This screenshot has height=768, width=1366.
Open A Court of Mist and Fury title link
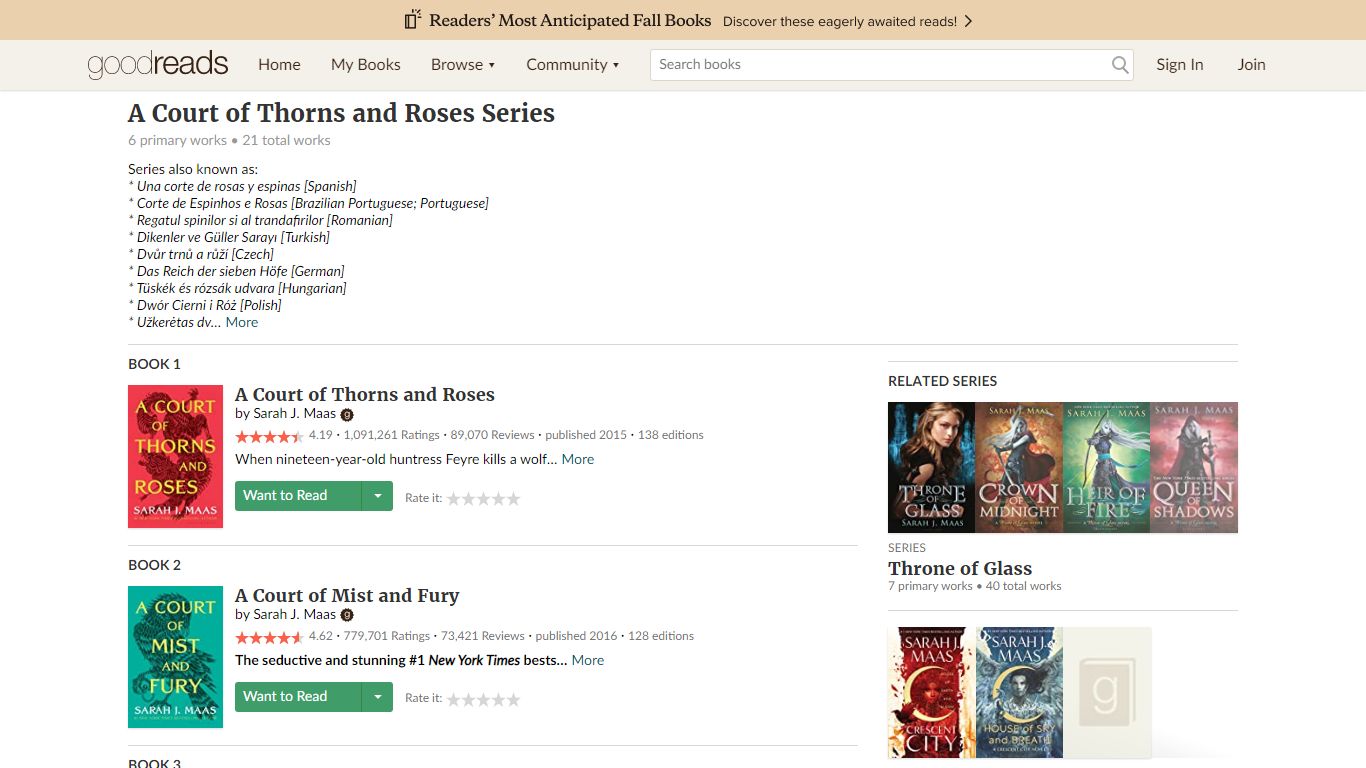coord(347,595)
